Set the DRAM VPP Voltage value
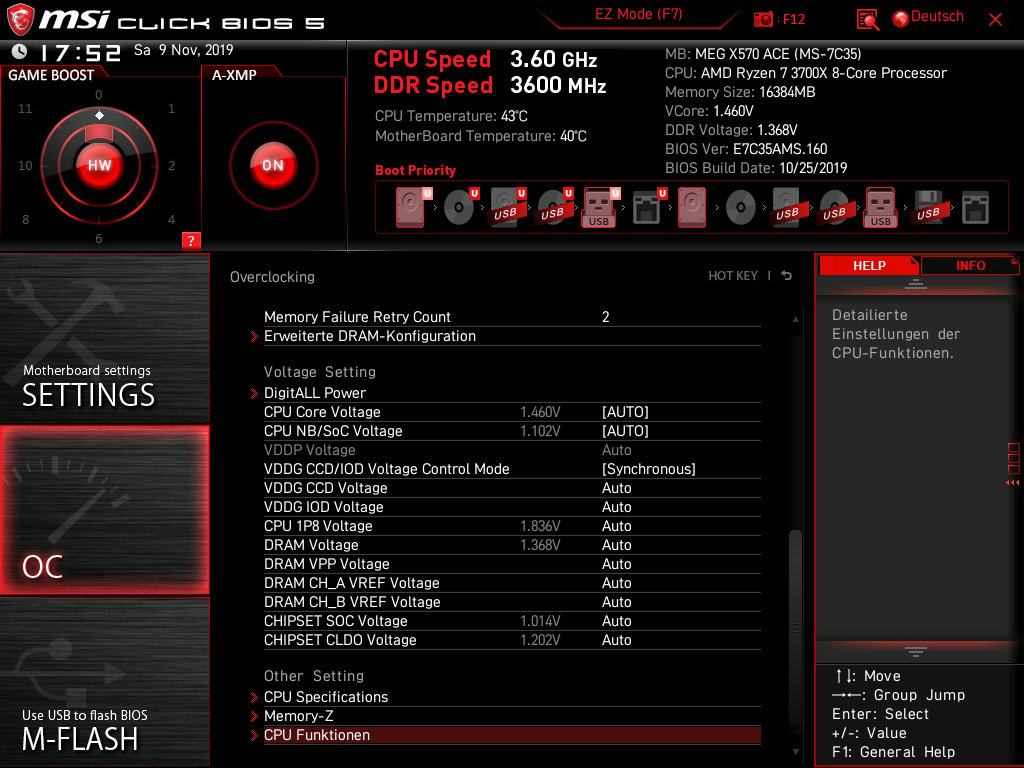The width and height of the screenshot is (1024, 768). point(616,564)
